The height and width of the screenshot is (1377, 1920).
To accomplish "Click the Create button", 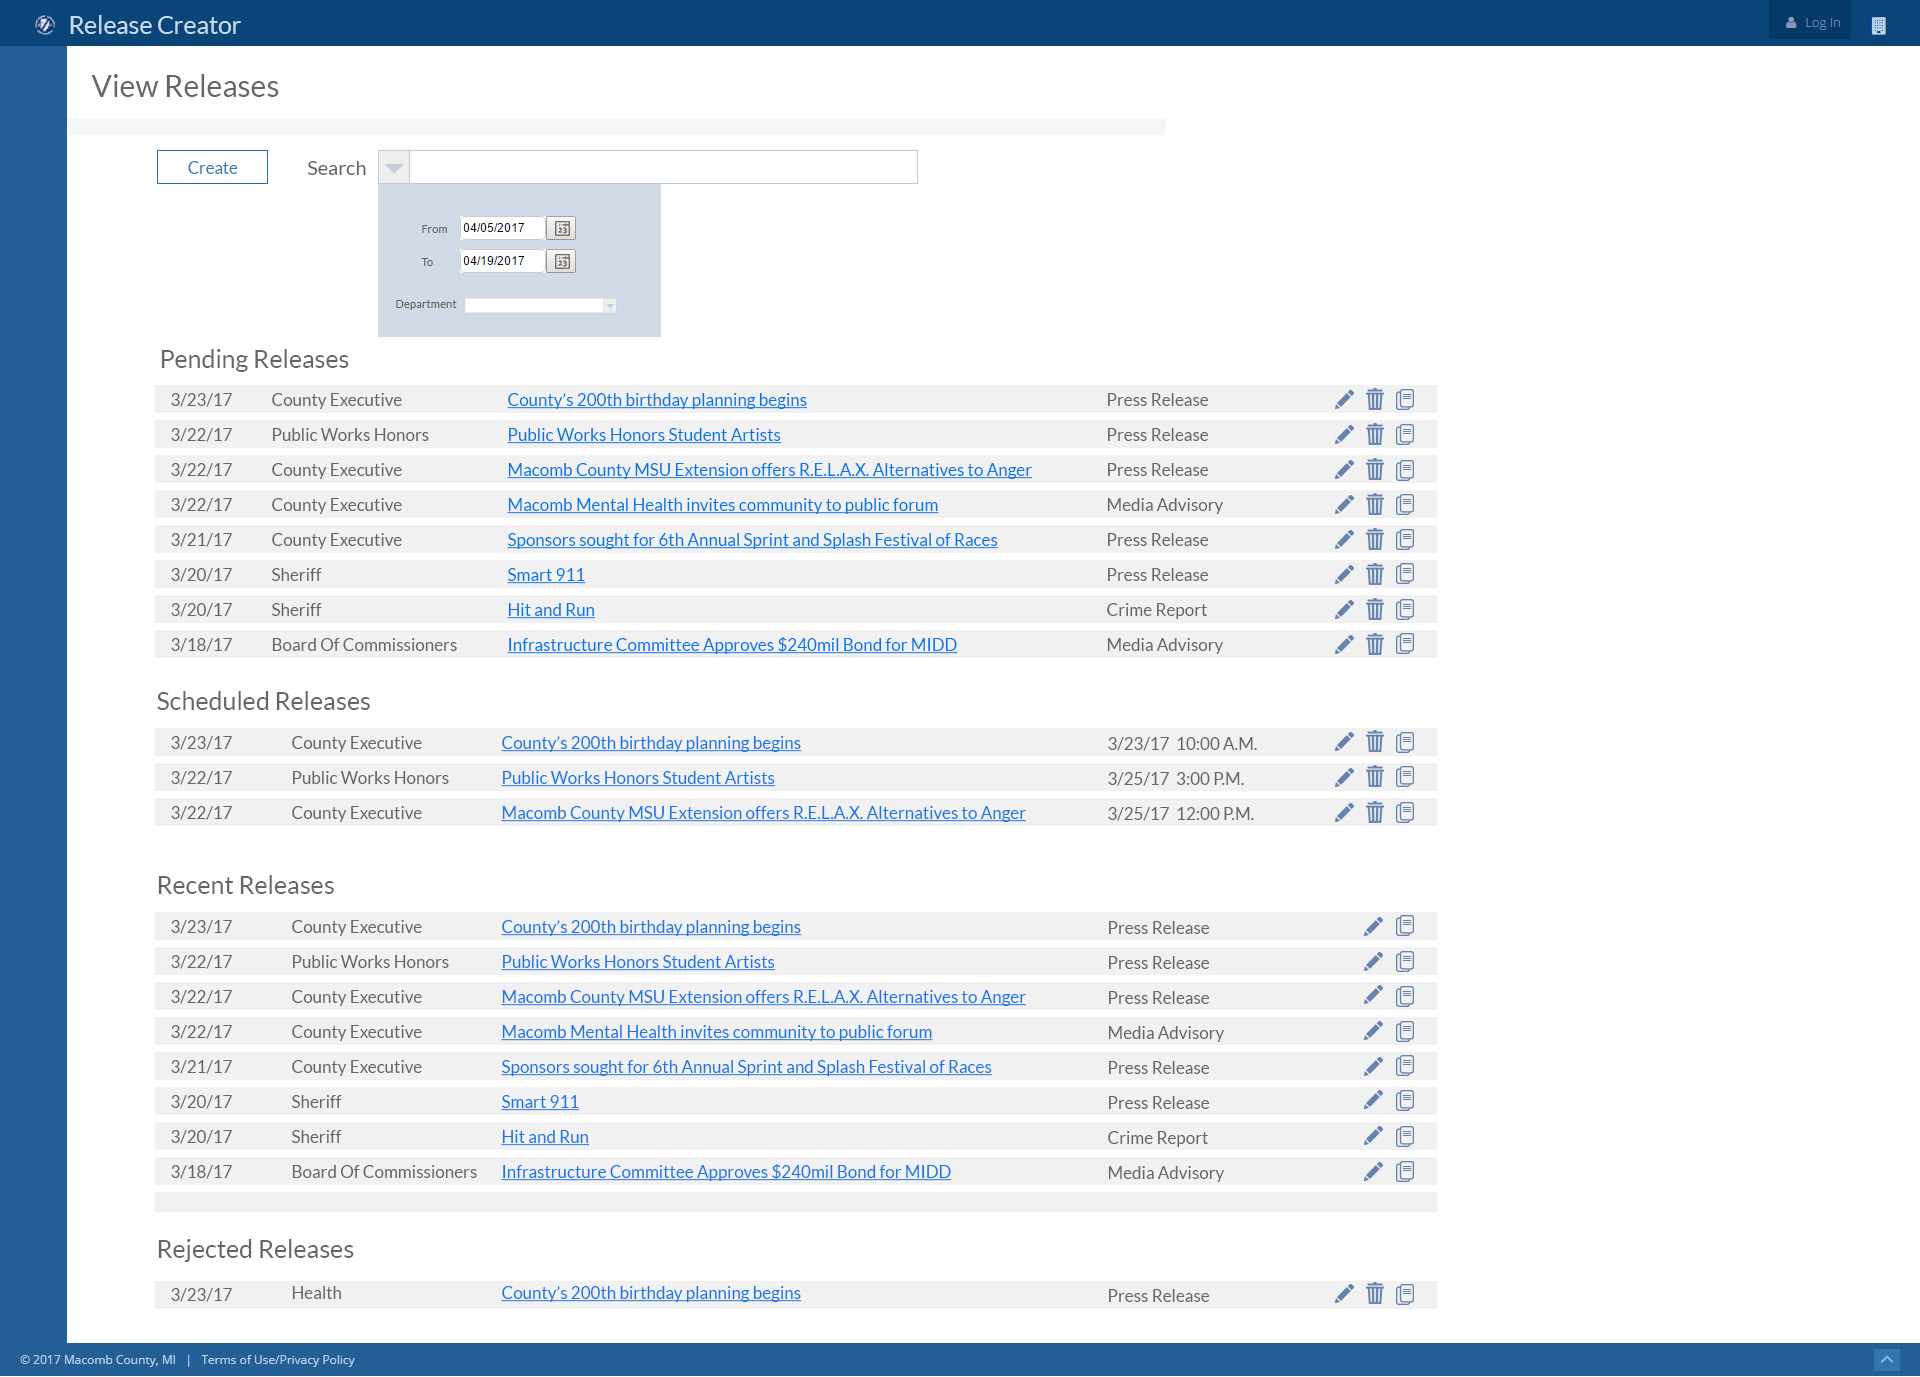I will (212, 168).
